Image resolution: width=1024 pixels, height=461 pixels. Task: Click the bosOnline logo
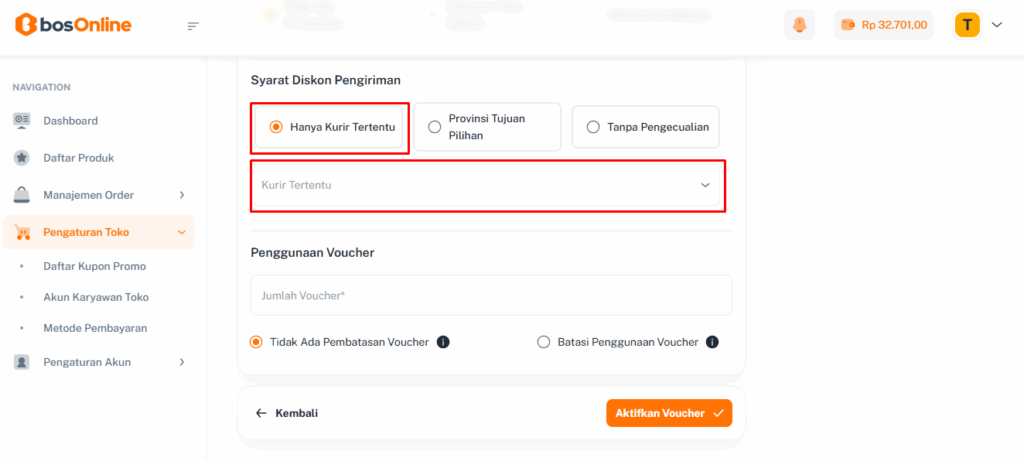73,25
